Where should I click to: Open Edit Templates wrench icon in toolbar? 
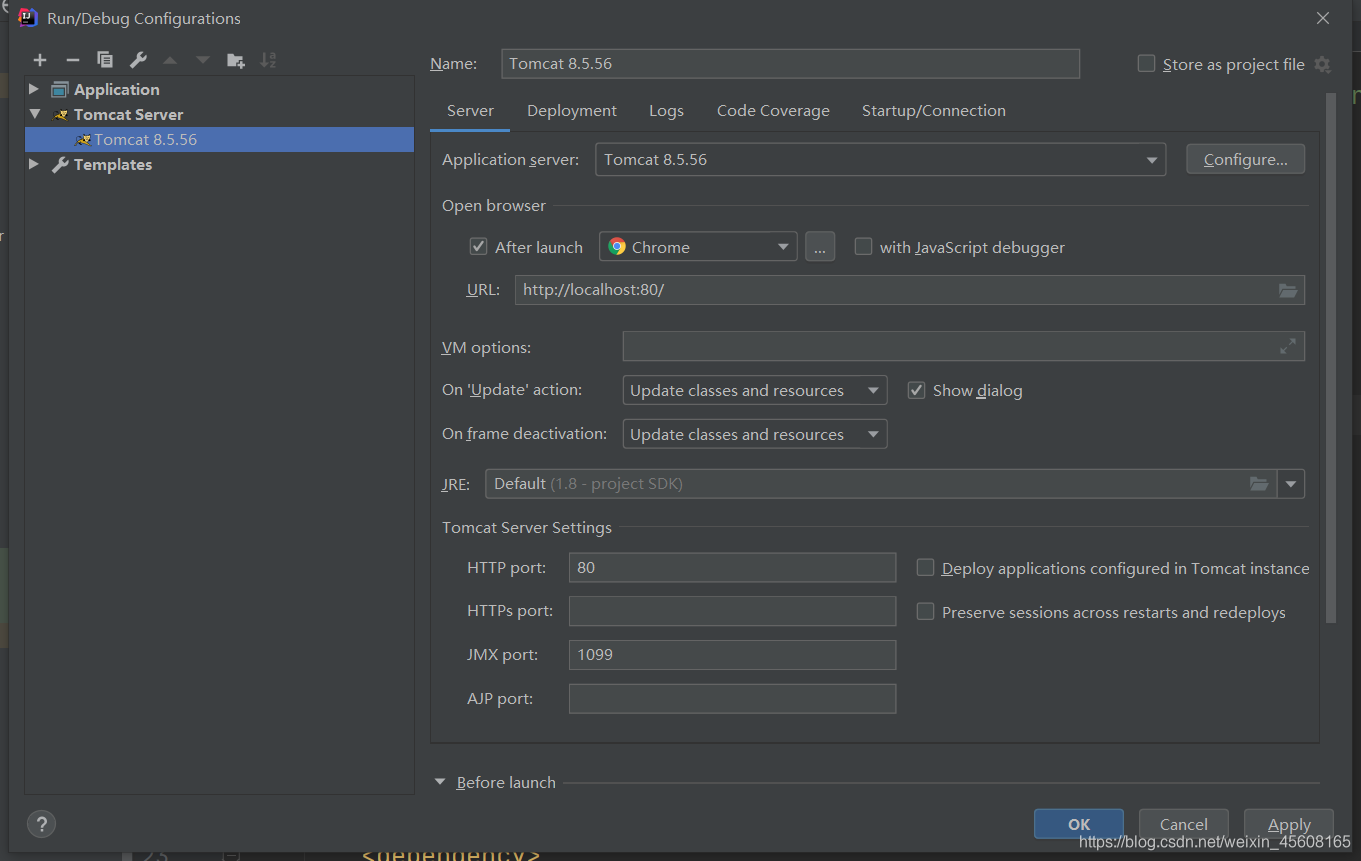[x=138, y=60]
